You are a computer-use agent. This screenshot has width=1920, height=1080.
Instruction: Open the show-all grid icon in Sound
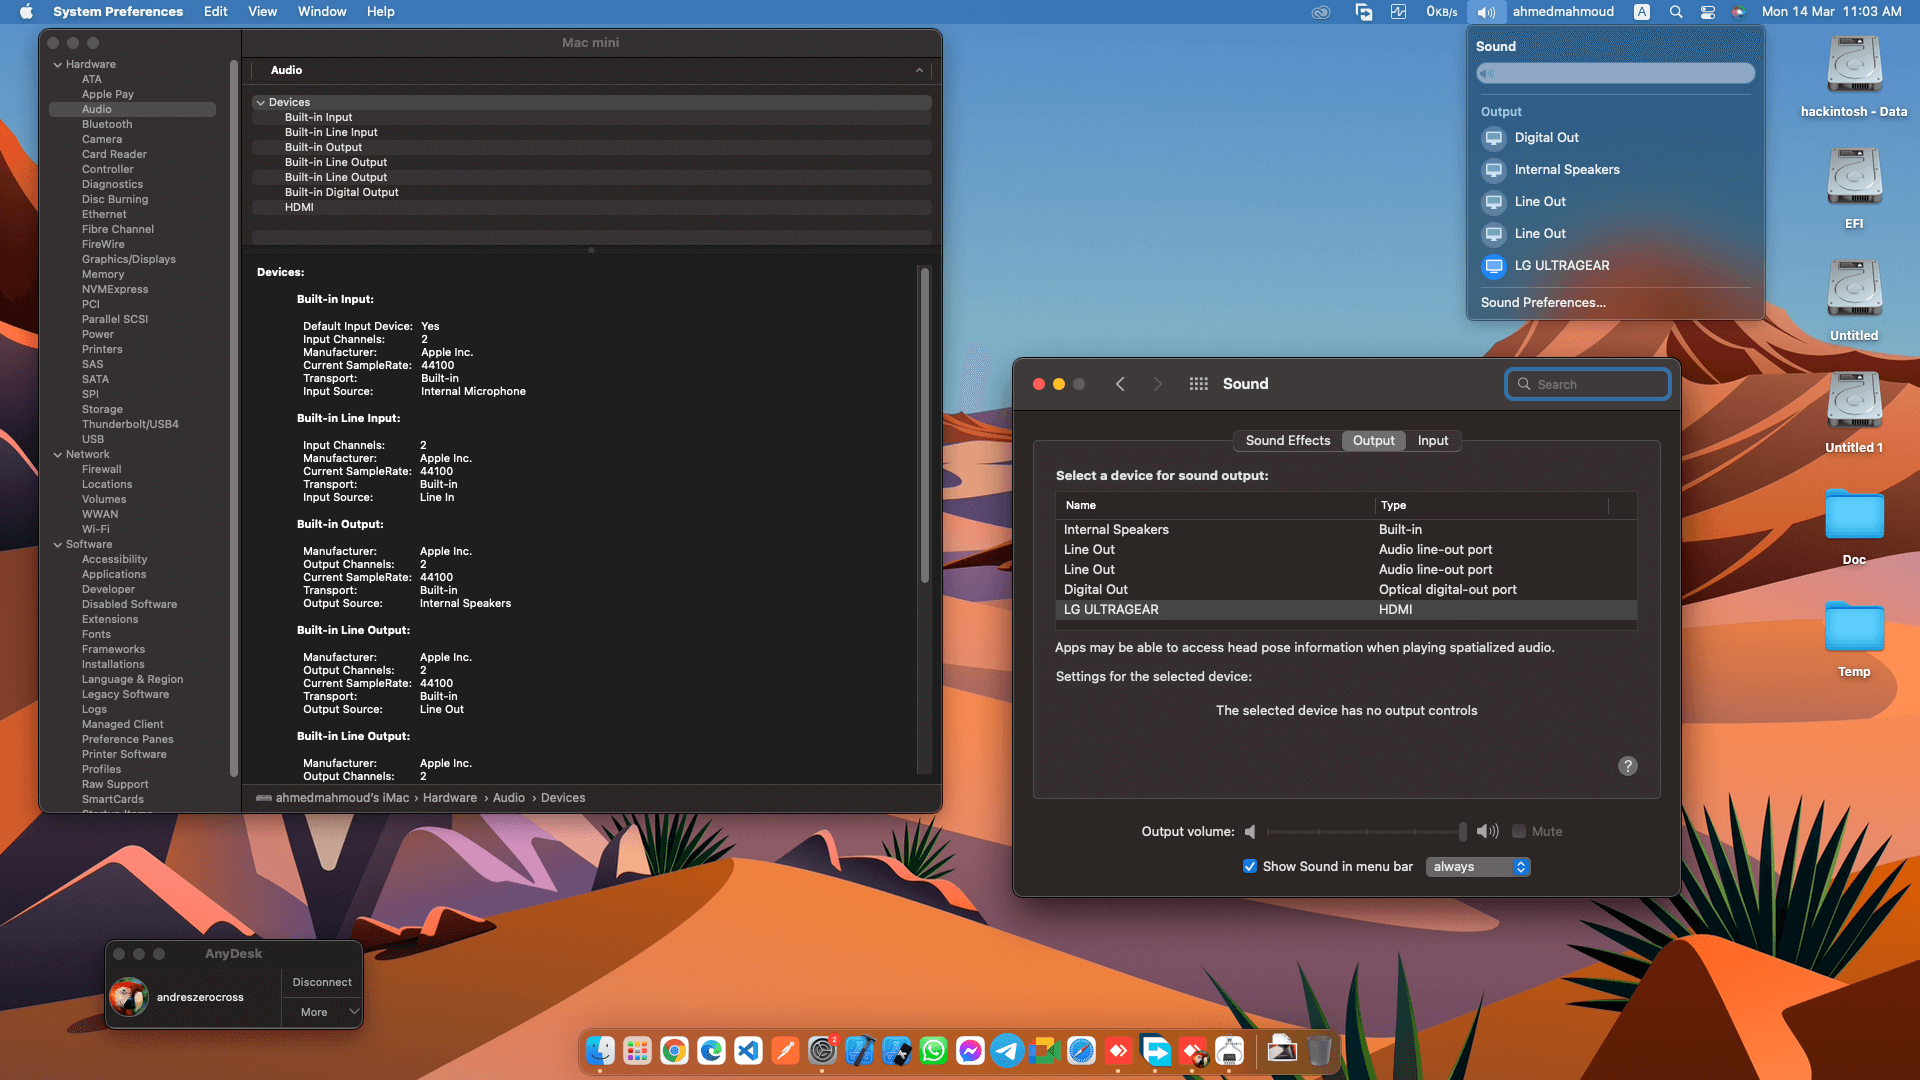(1198, 384)
